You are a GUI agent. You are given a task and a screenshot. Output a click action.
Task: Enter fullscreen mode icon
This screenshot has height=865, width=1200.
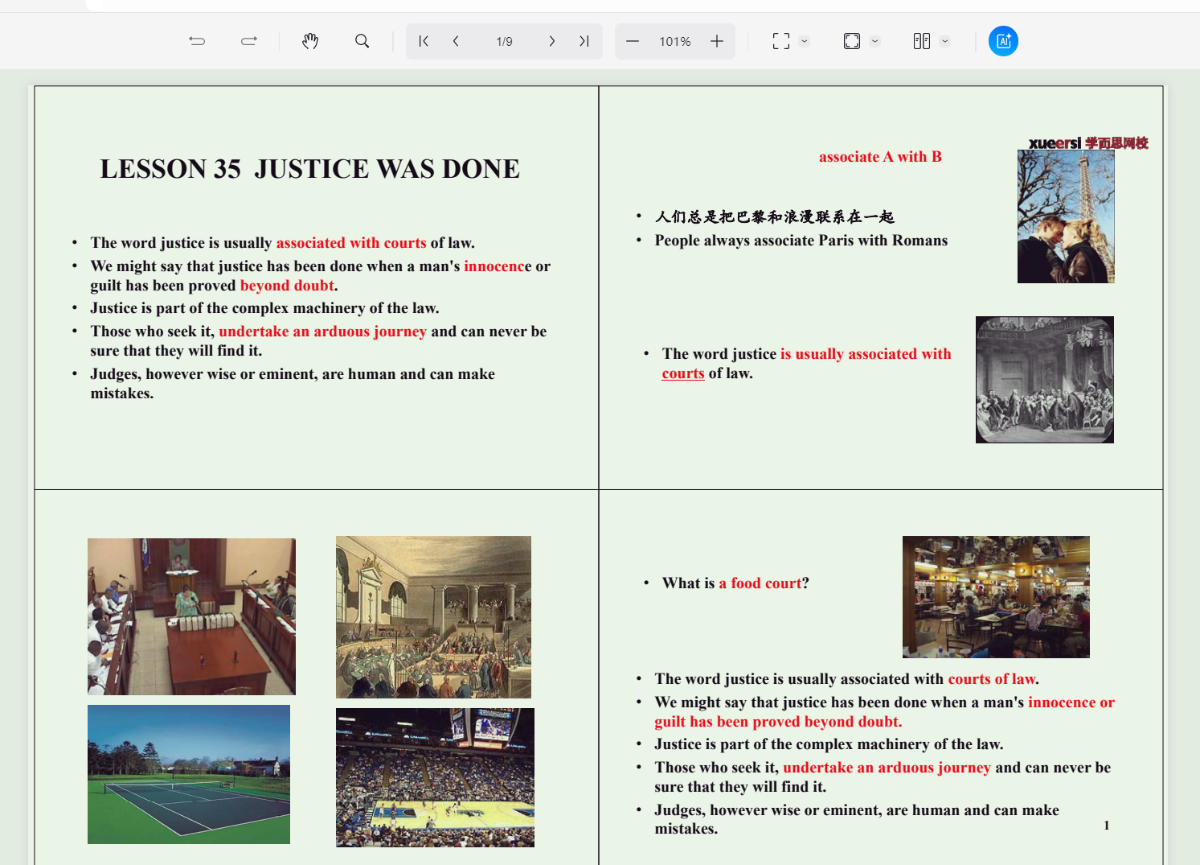tap(781, 41)
